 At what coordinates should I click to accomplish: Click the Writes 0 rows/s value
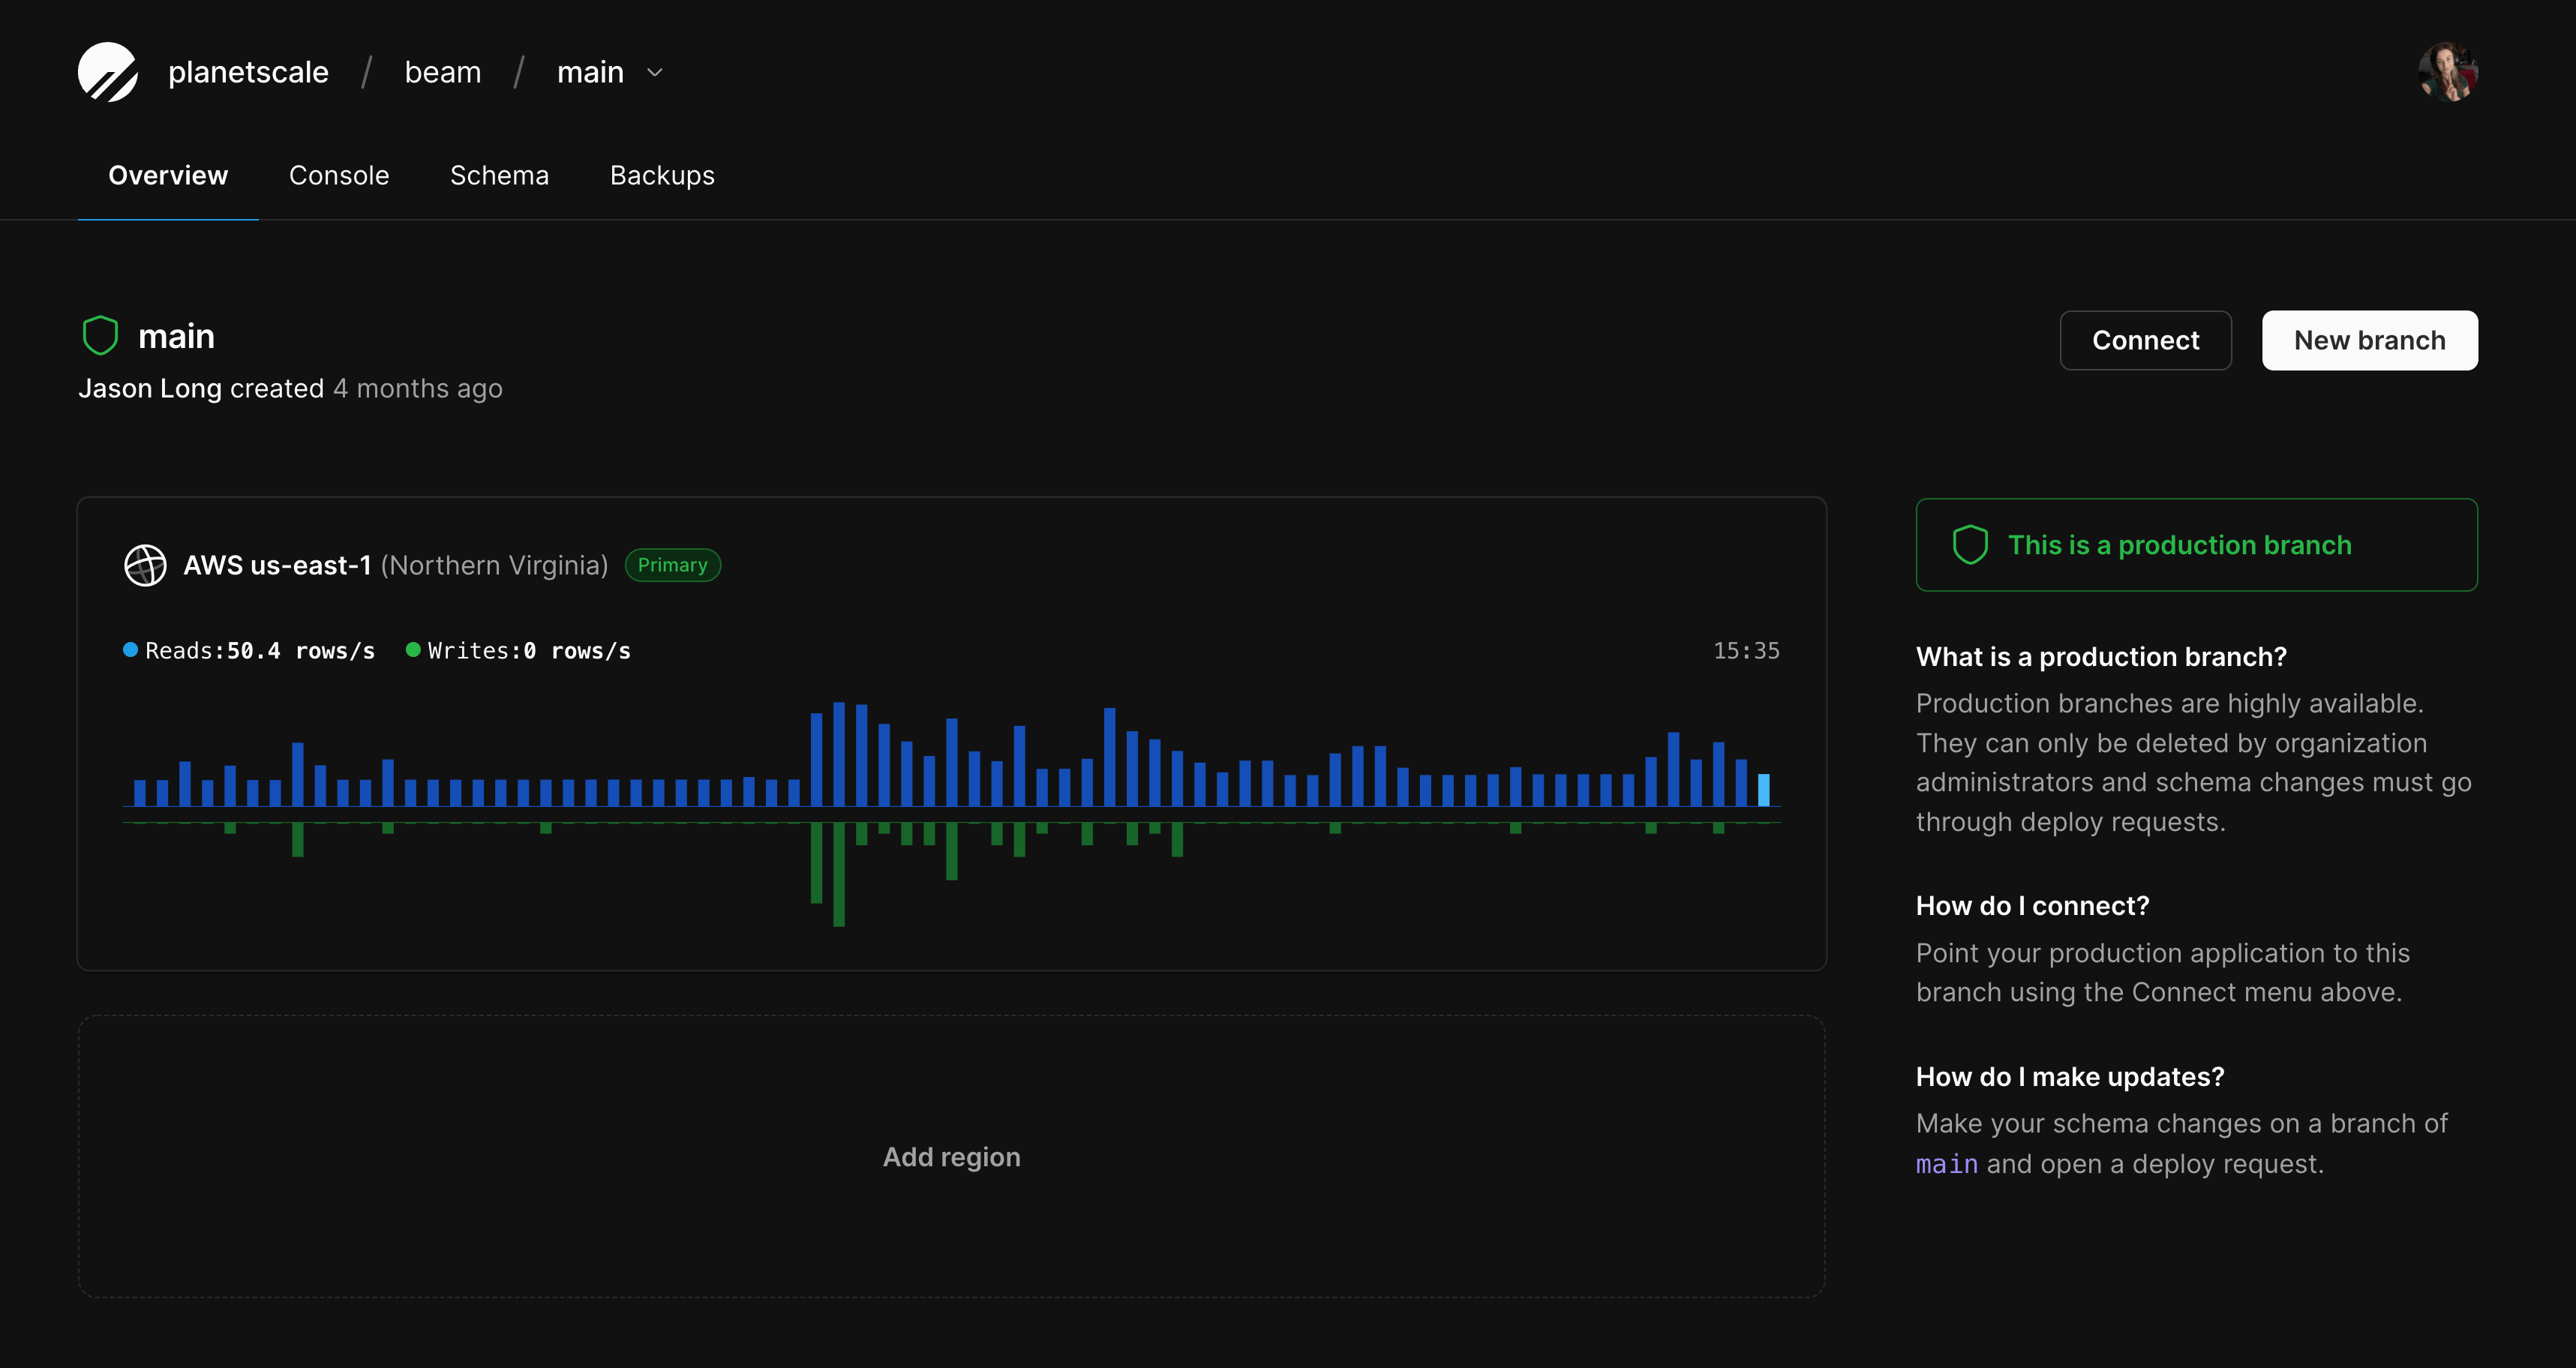point(577,651)
